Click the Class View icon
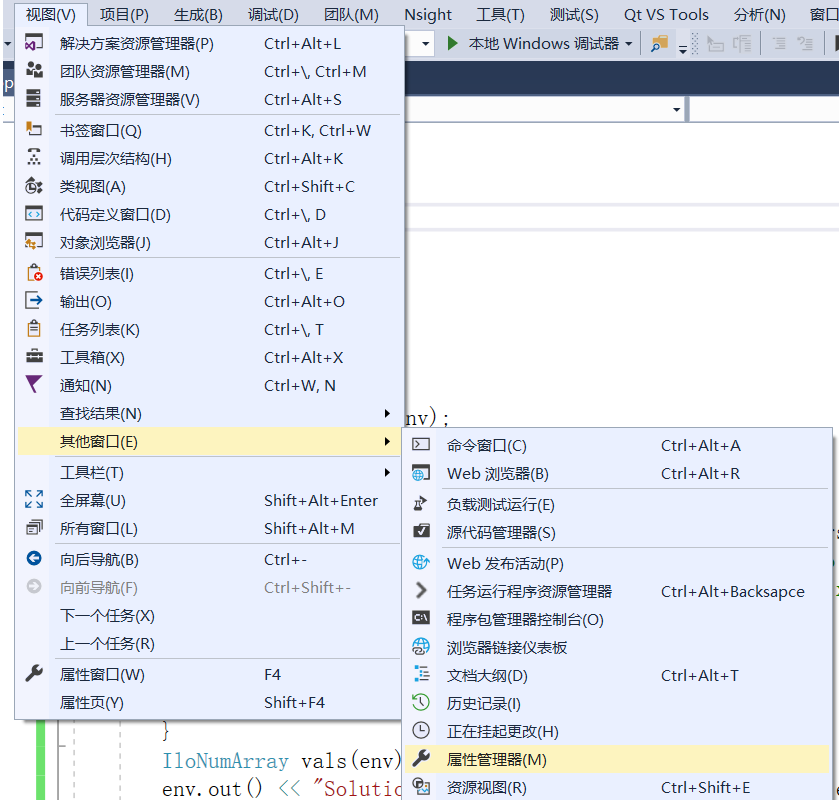 (34, 186)
